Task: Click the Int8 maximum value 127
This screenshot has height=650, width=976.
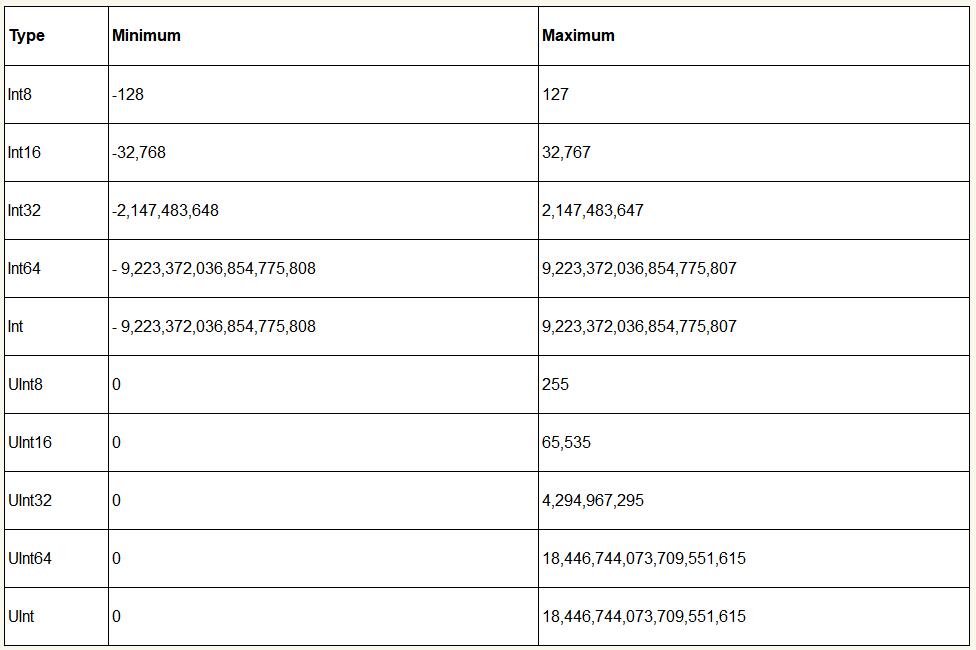Action: (555, 94)
